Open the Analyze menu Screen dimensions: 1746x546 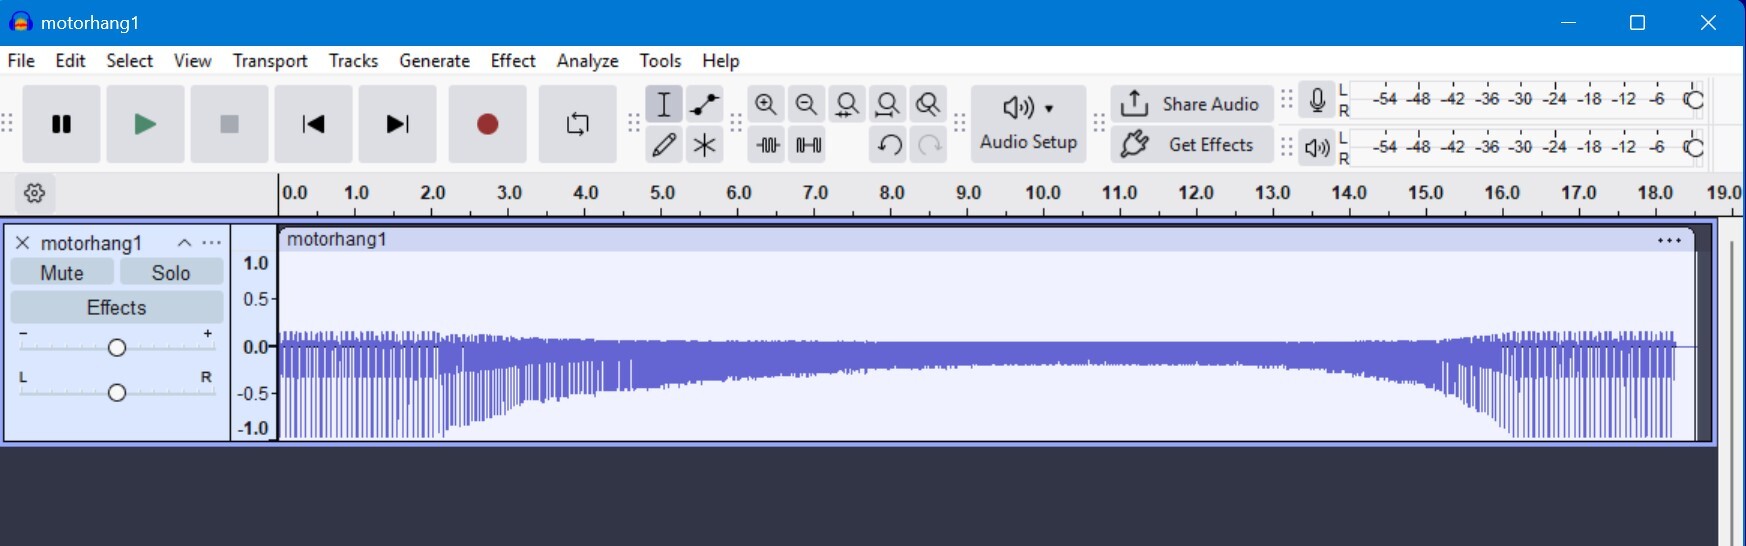click(x=587, y=61)
